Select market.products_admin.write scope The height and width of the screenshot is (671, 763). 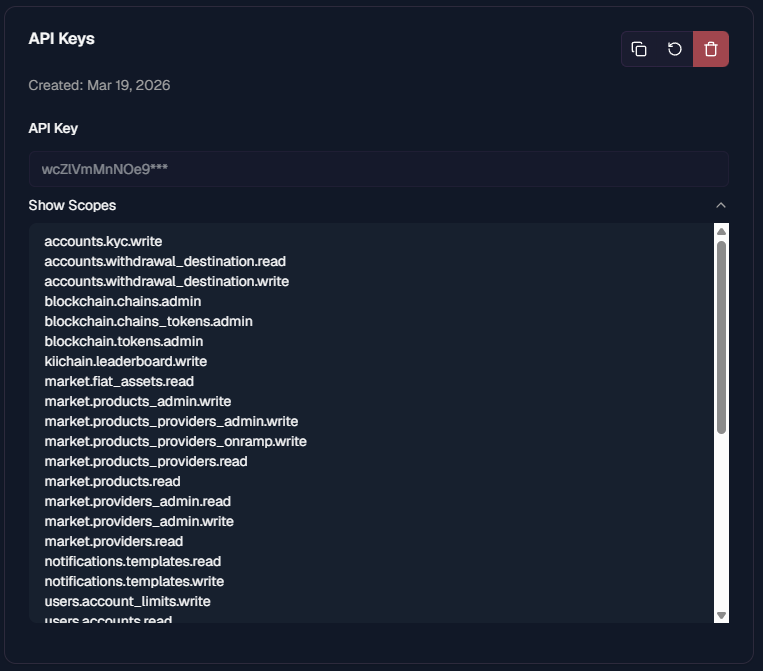[x=138, y=401]
